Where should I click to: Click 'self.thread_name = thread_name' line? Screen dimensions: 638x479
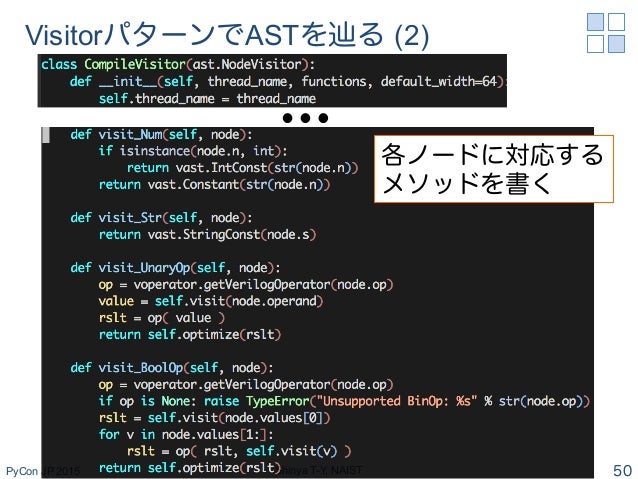click(x=208, y=98)
